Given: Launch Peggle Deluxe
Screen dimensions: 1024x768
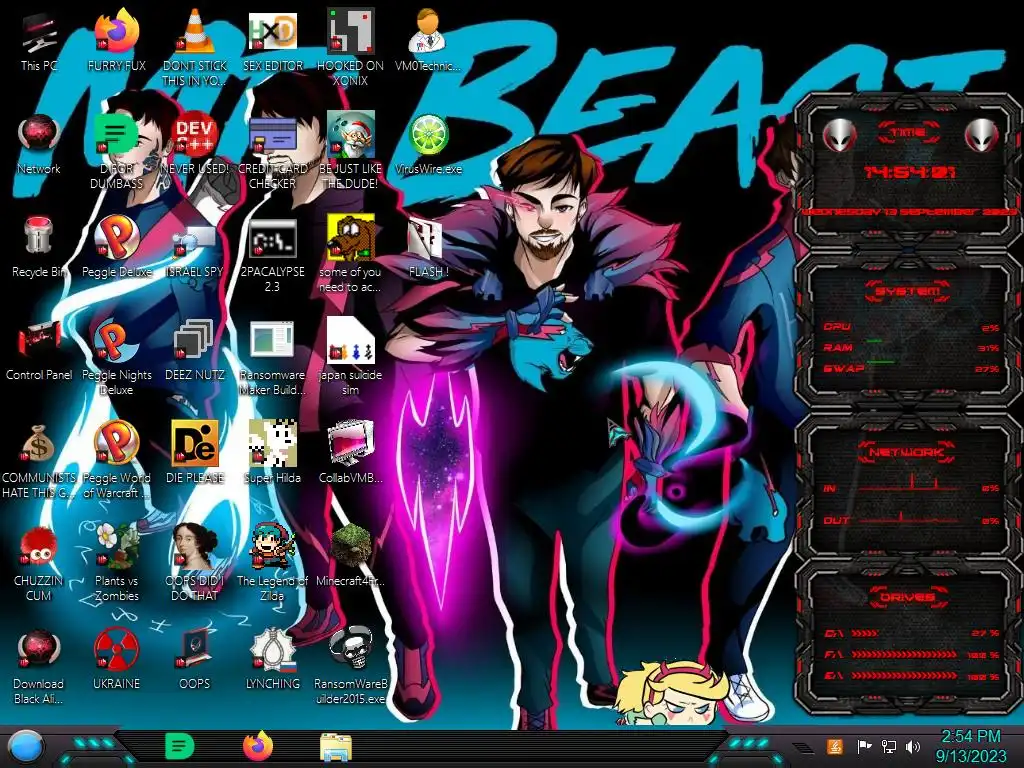Looking at the screenshot, I should tap(116, 247).
